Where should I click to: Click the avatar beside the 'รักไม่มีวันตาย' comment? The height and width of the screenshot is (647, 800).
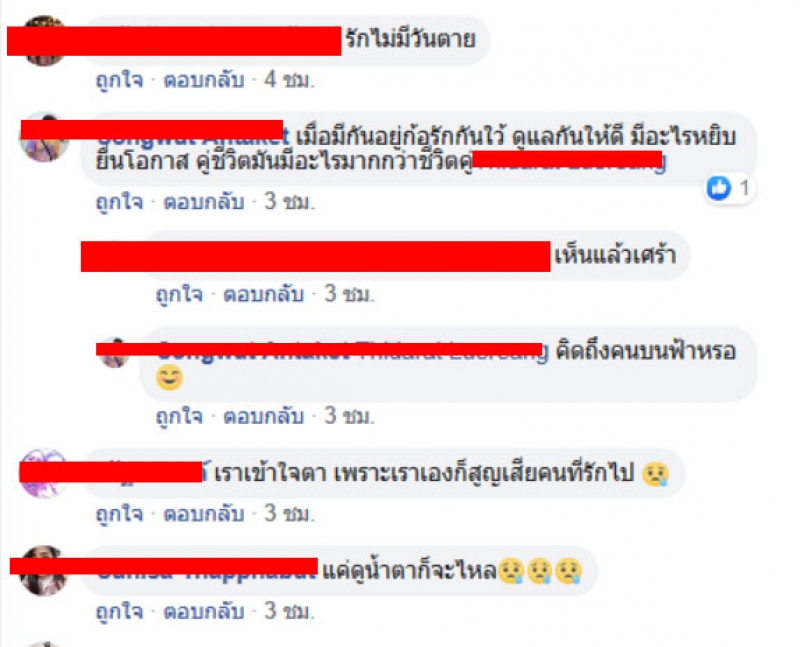pos(44,41)
